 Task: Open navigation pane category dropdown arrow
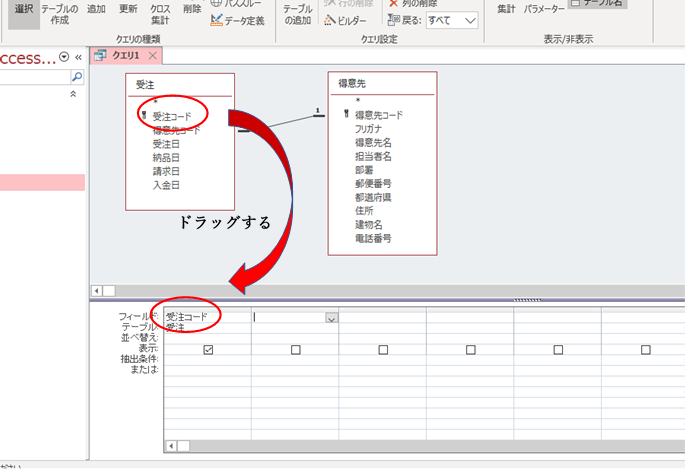65,57
